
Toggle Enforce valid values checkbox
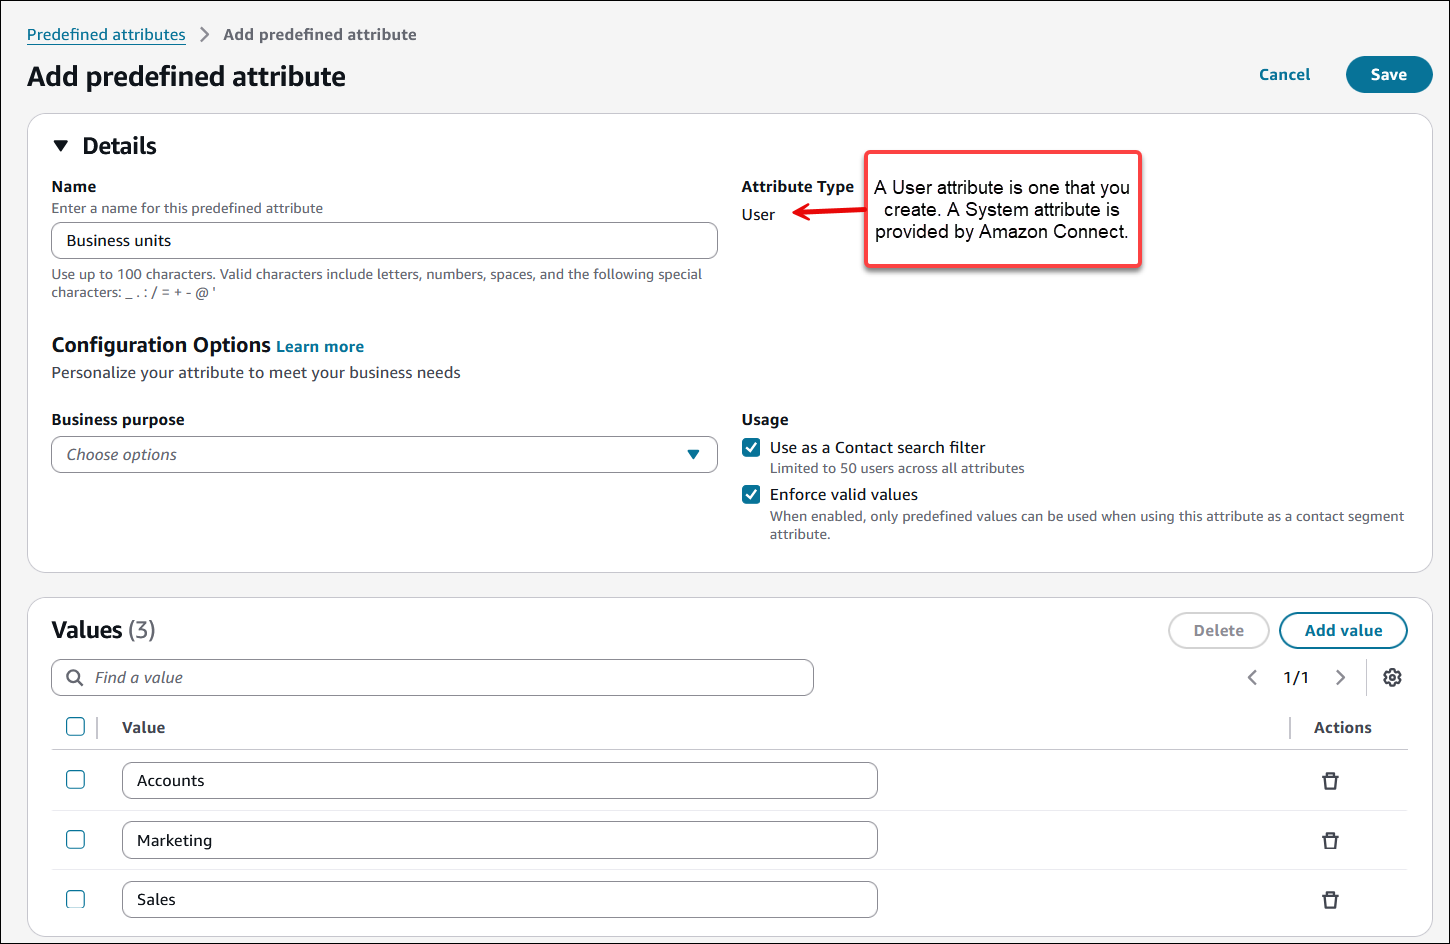pyautogui.click(x=751, y=495)
